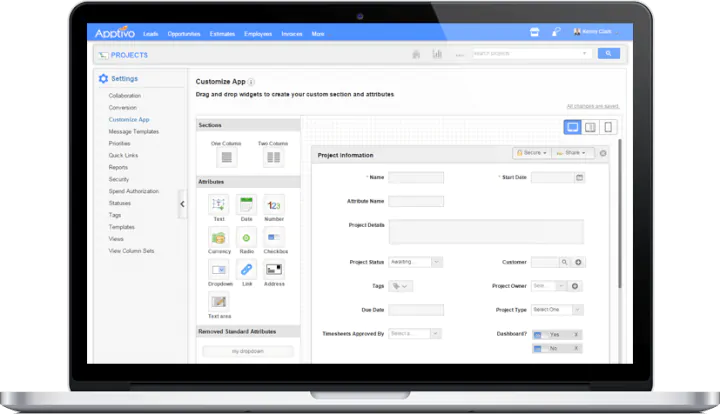The height and width of the screenshot is (414, 720).
Task: Click the Name input field
Action: [416, 177]
